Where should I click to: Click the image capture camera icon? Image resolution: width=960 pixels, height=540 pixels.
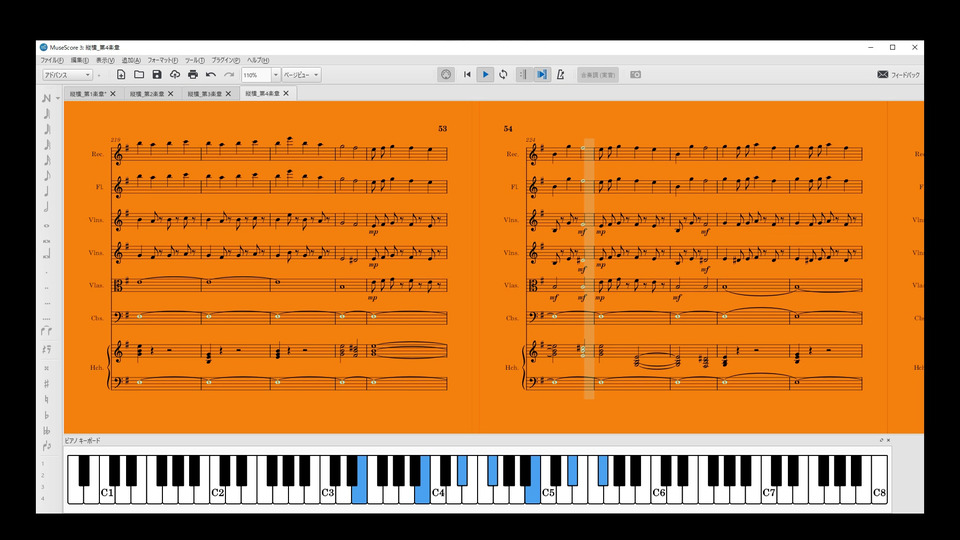coord(636,75)
